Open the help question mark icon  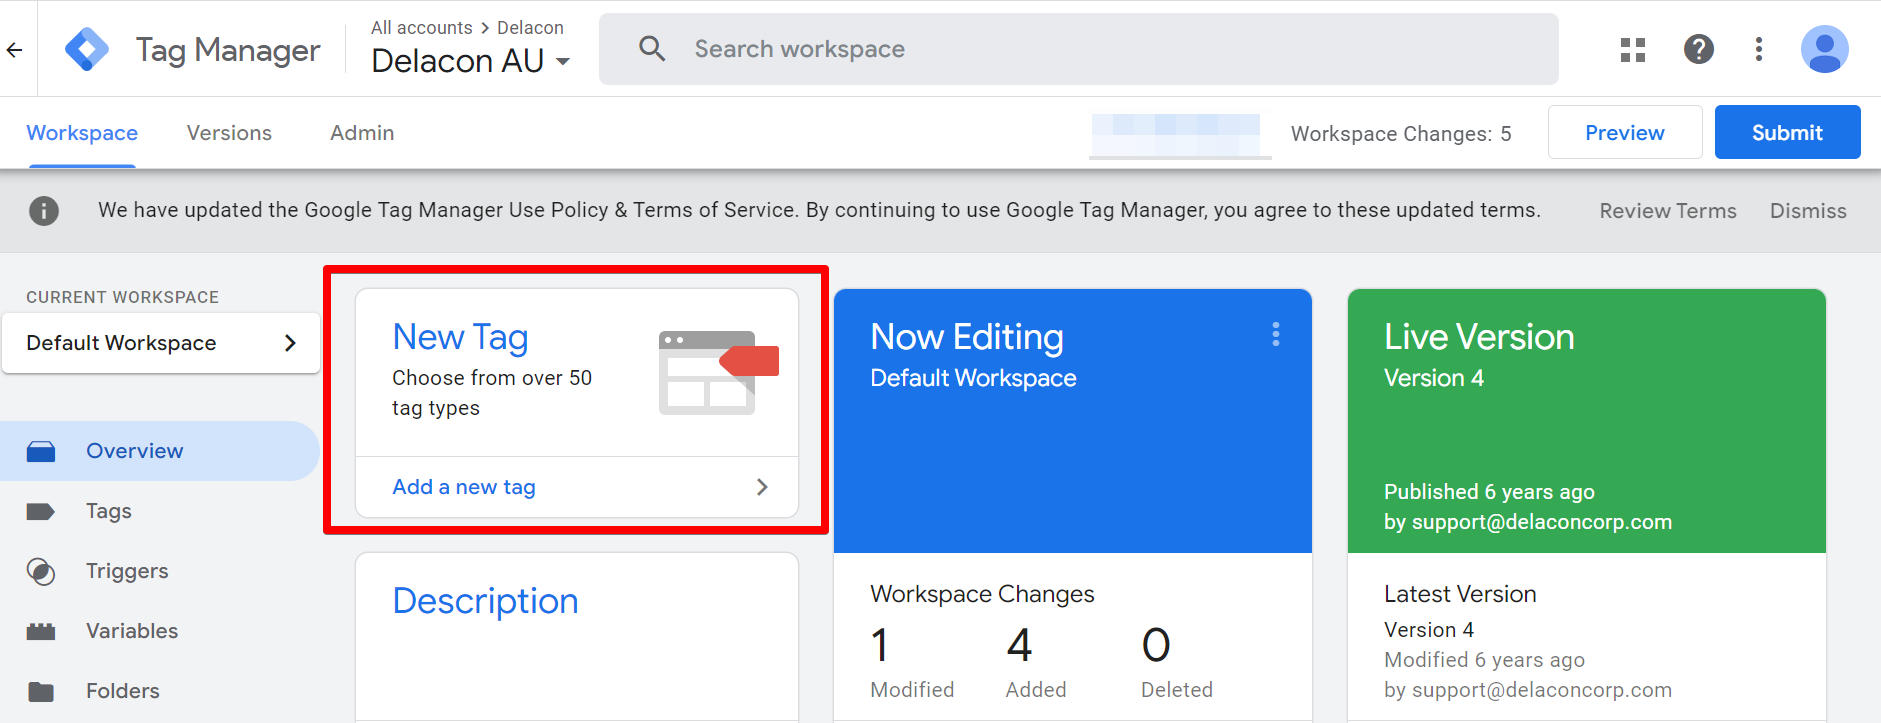pyautogui.click(x=1699, y=49)
